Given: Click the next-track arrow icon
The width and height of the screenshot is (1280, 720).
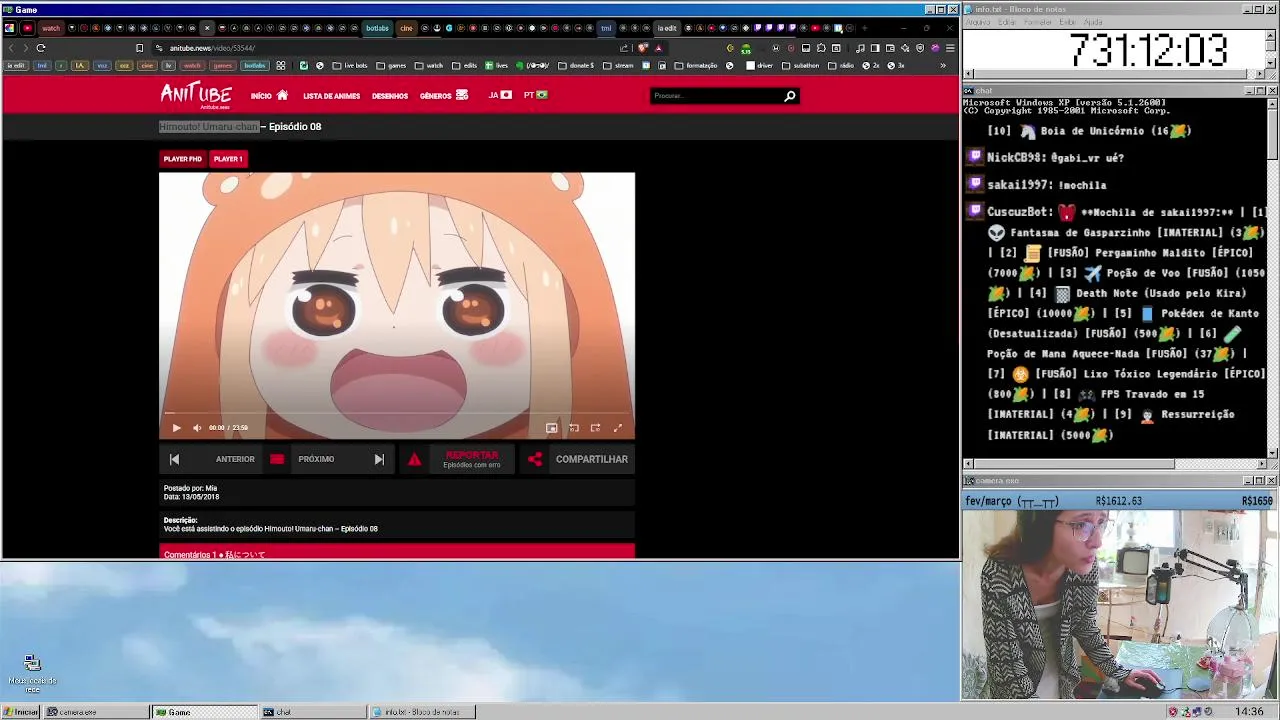Looking at the screenshot, I should click(379, 459).
